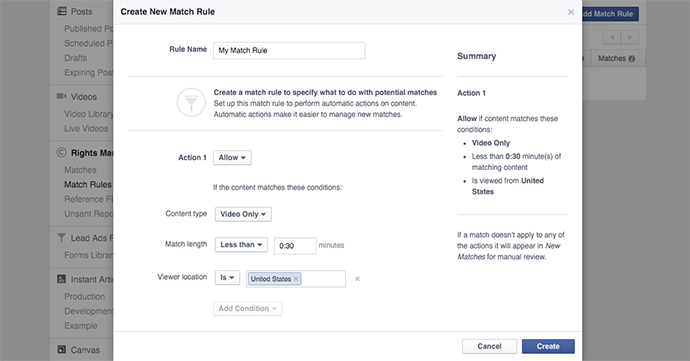
Task: Click the Videos camera icon in sidebar
Action: pyautogui.click(x=62, y=96)
